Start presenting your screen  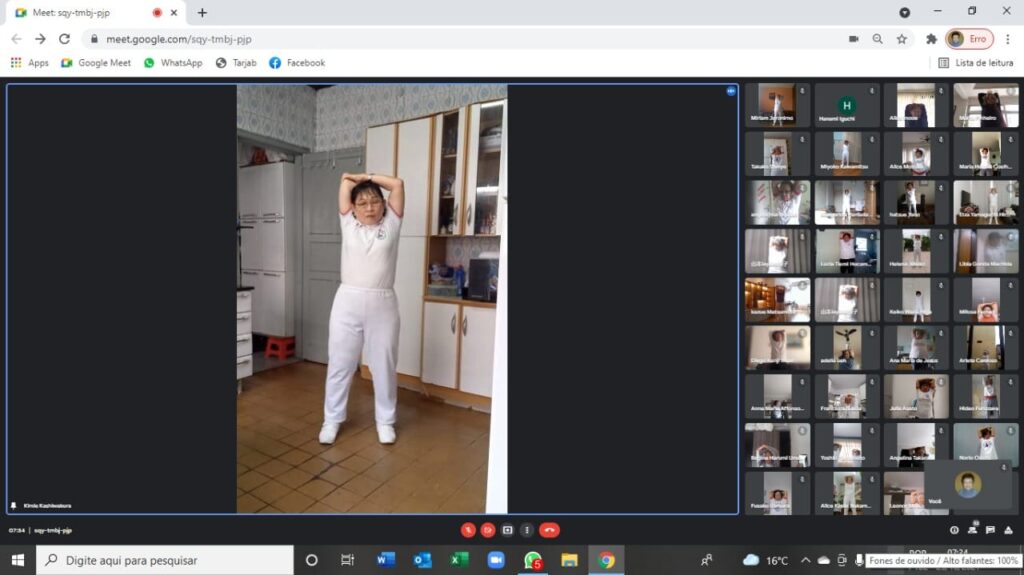(508, 530)
